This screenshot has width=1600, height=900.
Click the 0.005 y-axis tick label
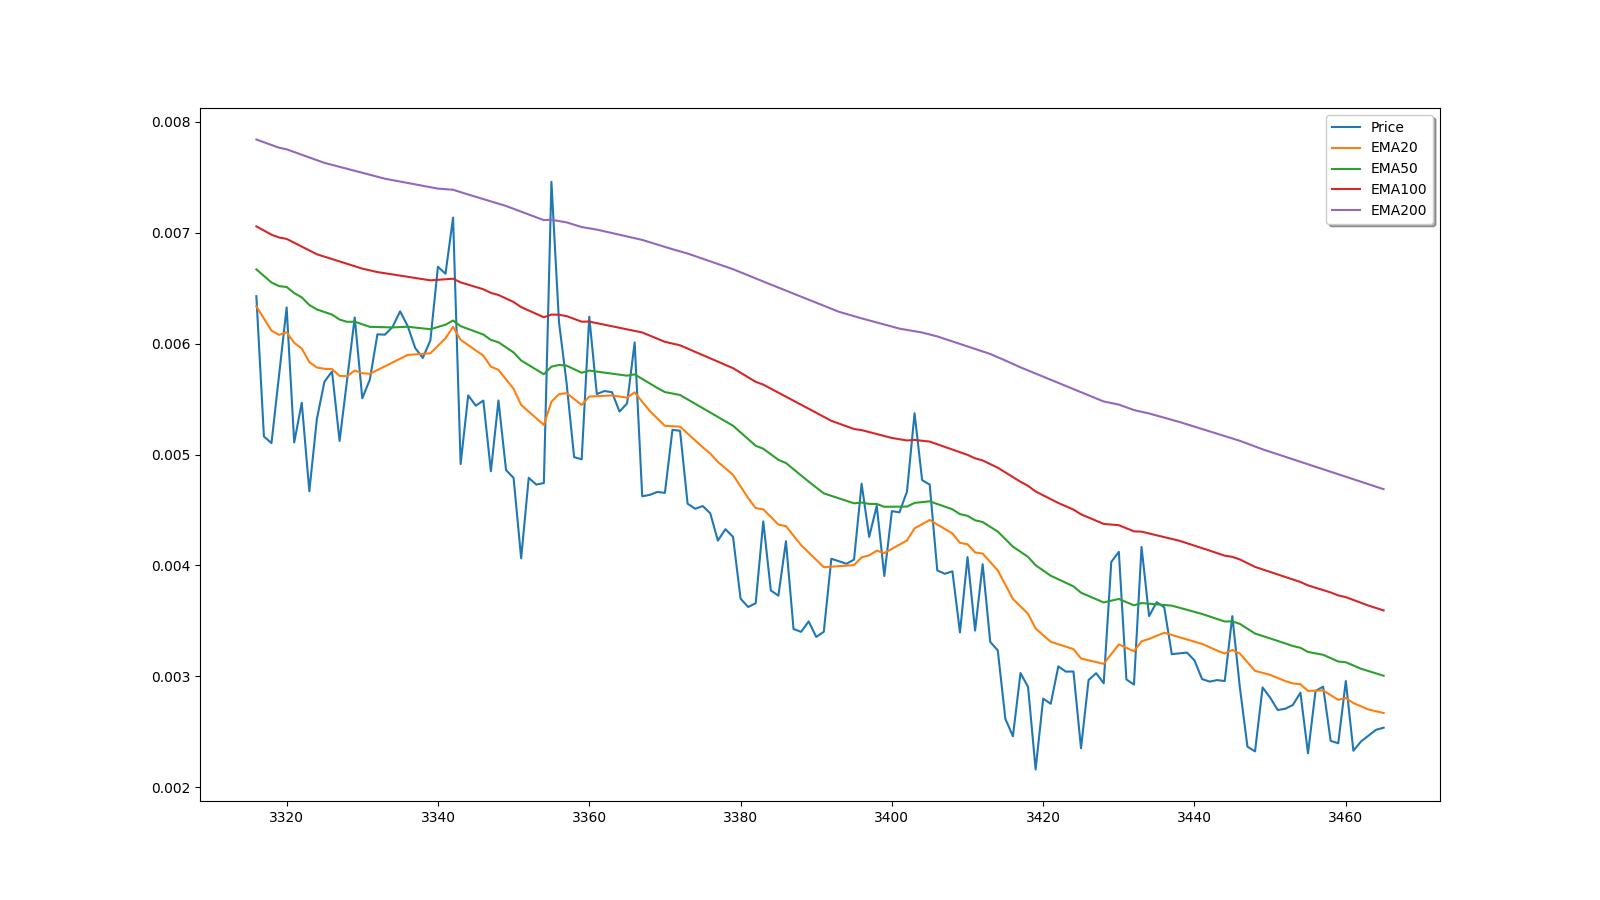point(170,455)
